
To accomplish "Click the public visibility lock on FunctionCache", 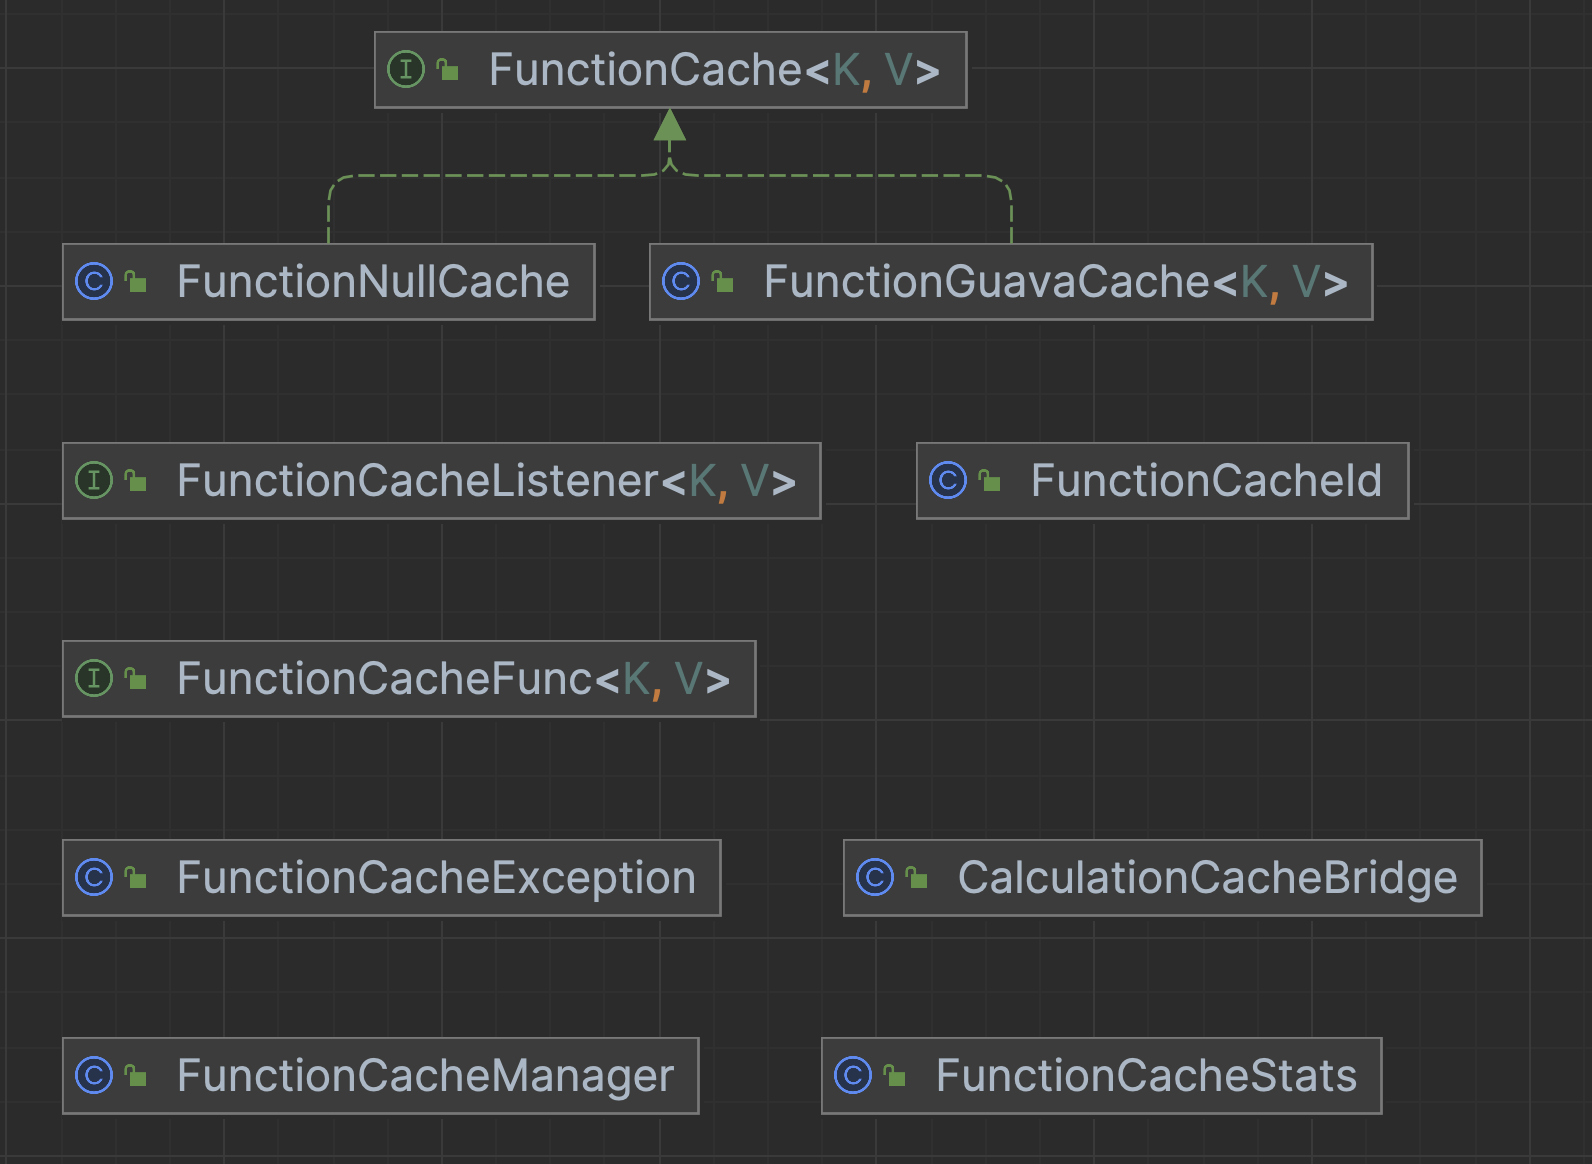I will [x=448, y=70].
